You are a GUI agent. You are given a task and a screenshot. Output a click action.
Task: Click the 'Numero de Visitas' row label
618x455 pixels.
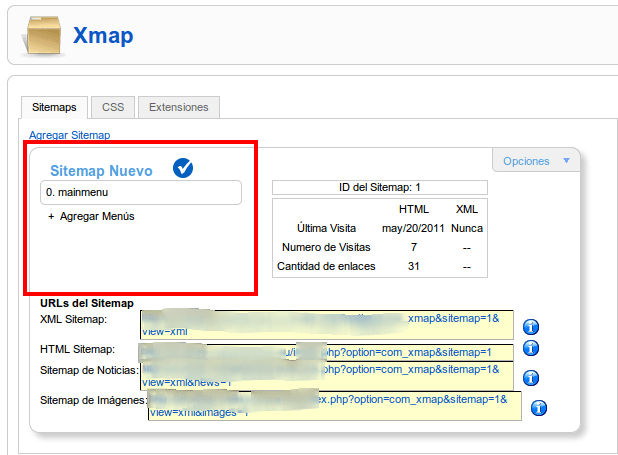[x=326, y=247]
